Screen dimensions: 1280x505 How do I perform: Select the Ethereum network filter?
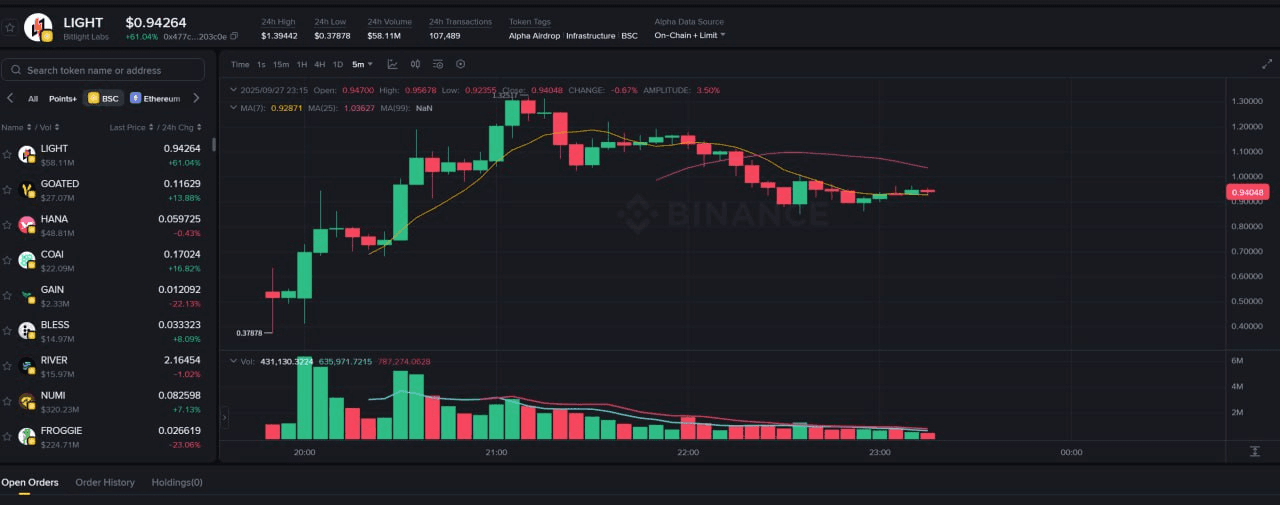[x=155, y=98]
